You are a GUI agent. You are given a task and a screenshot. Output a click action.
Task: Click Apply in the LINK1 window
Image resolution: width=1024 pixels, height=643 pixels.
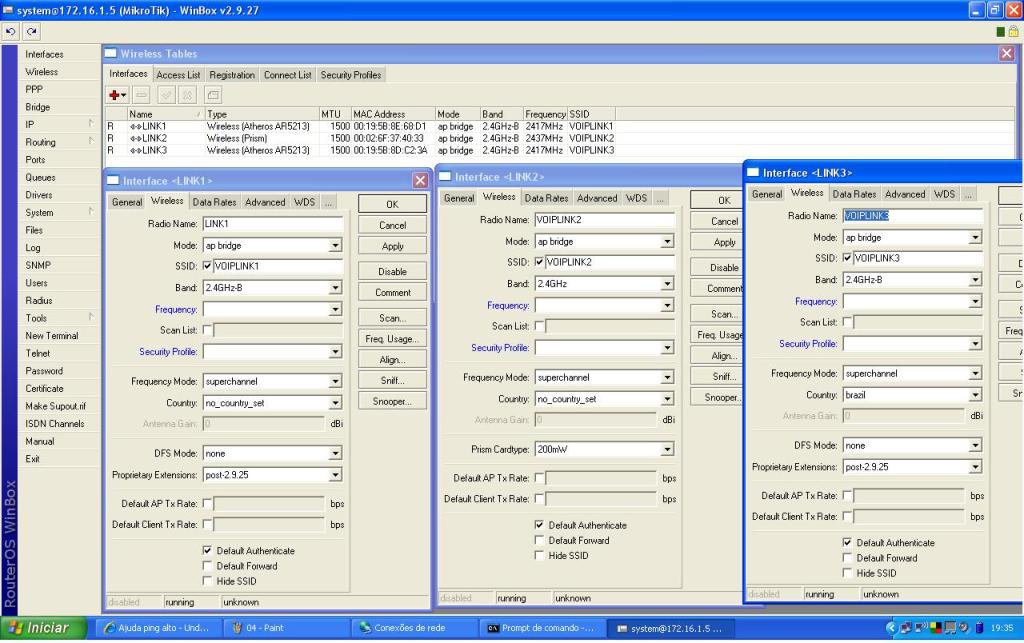click(392, 246)
